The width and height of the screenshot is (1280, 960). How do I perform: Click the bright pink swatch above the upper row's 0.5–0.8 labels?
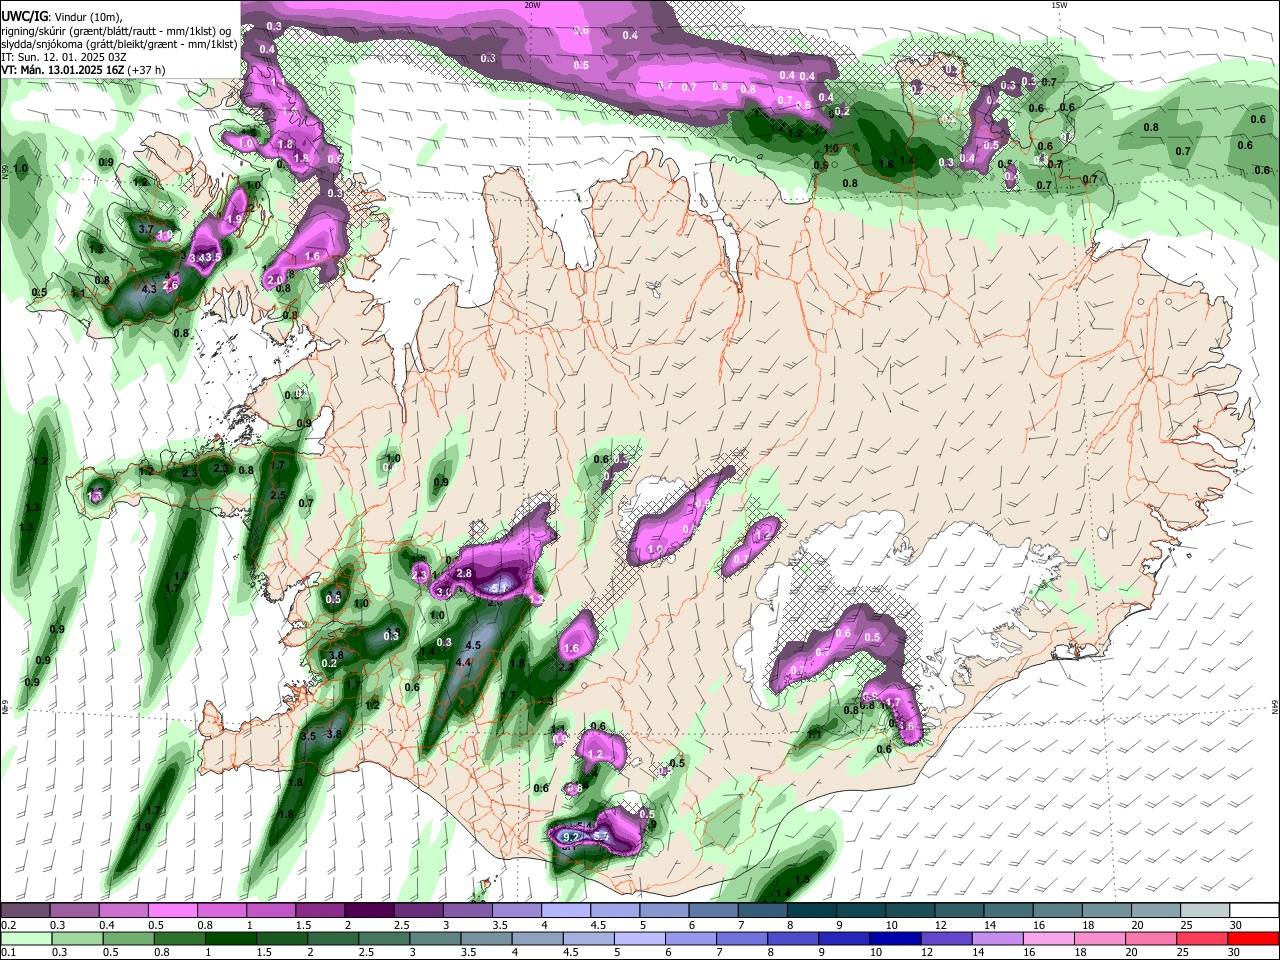[x=171, y=911]
